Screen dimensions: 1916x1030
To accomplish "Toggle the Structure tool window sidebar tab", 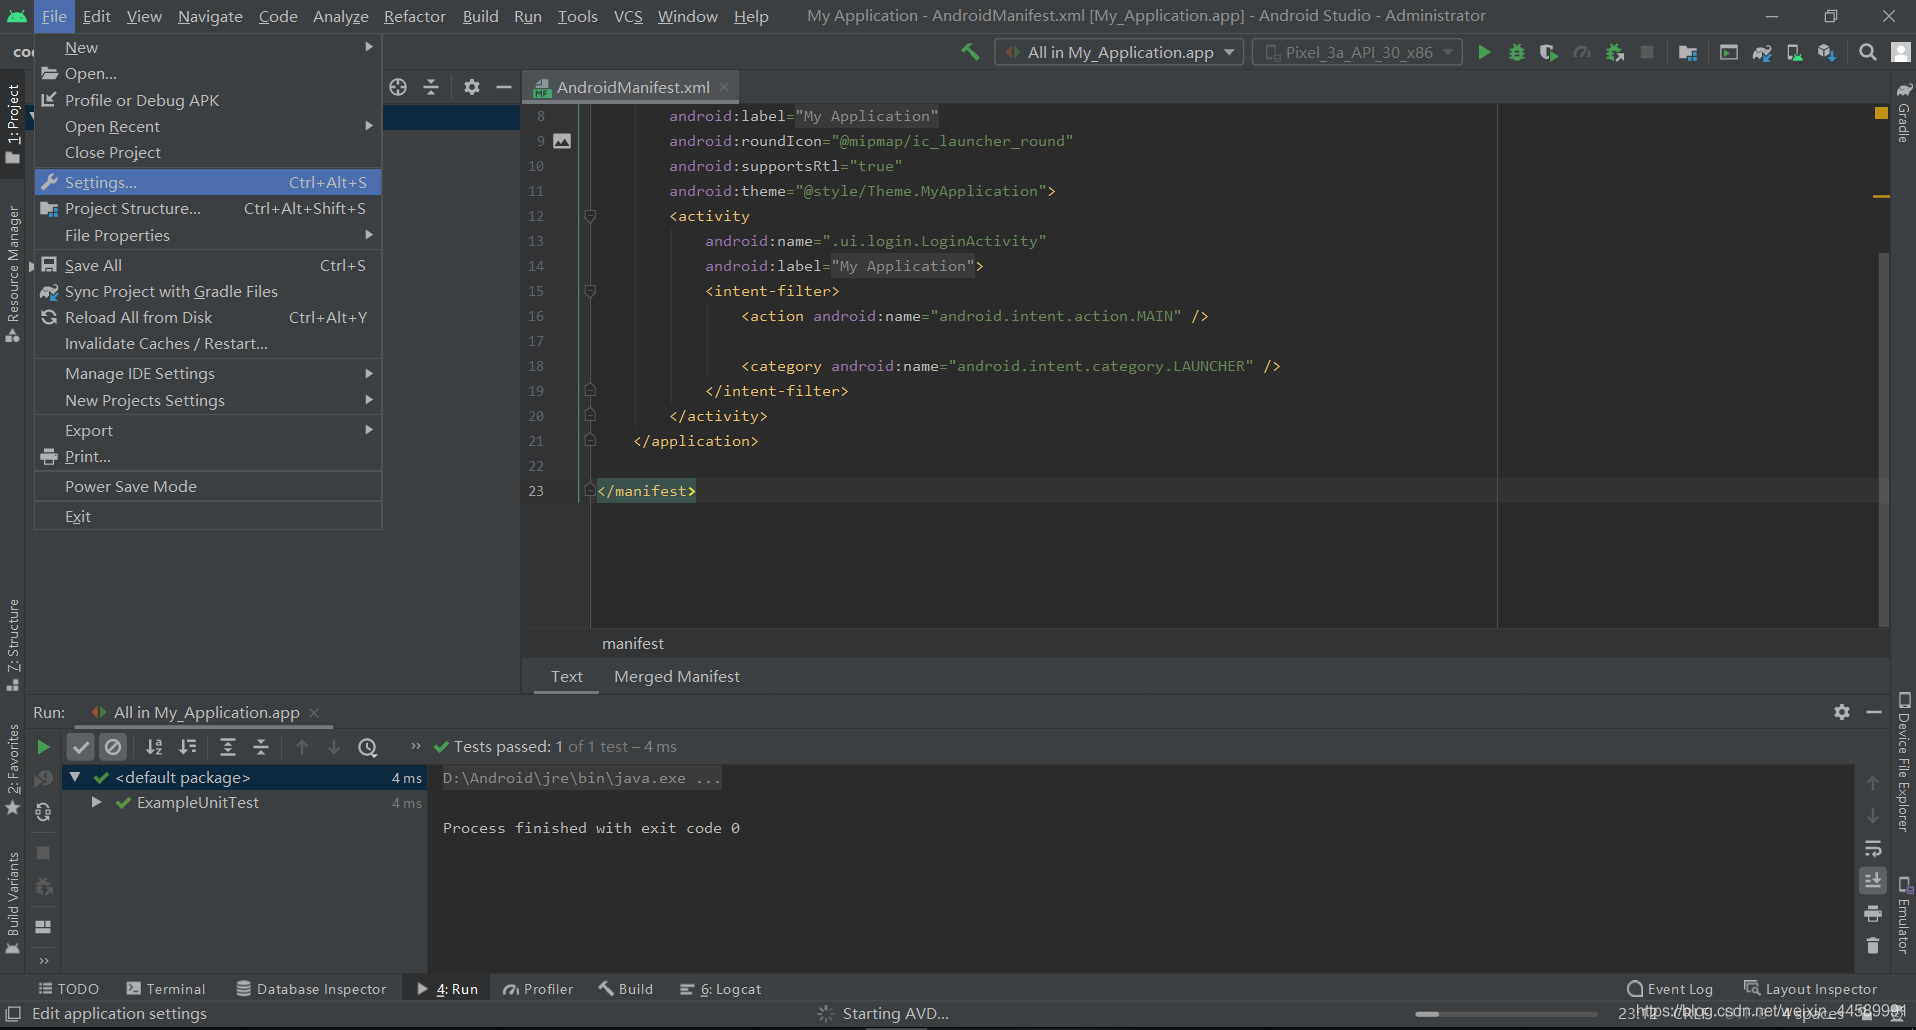I will [13, 645].
